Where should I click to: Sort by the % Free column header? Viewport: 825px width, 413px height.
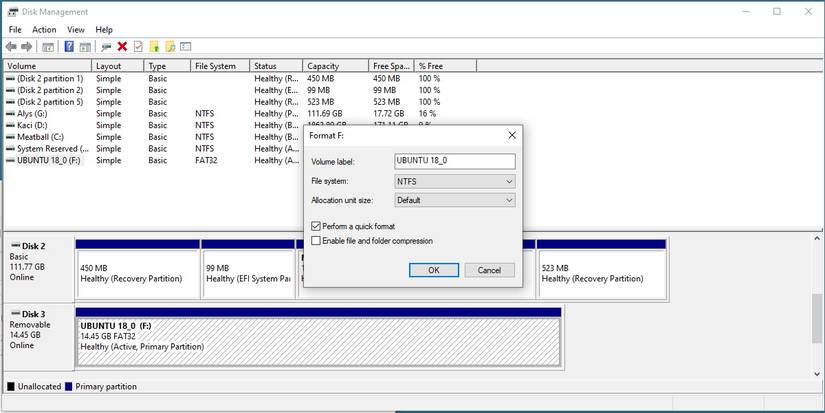(x=445, y=66)
